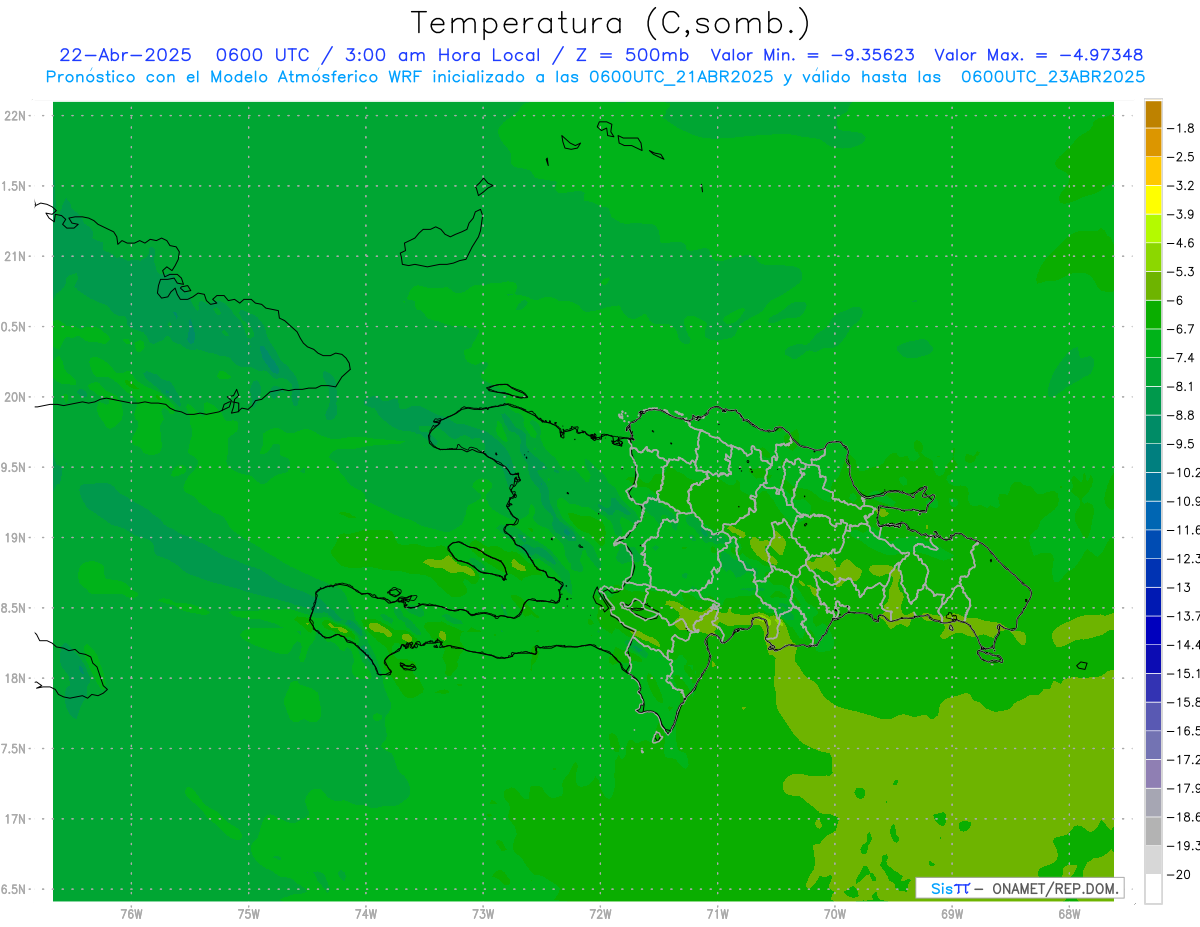Click the "22N" latitude label
This screenshot has height=927, width=1200.
[x=15, y=116]
